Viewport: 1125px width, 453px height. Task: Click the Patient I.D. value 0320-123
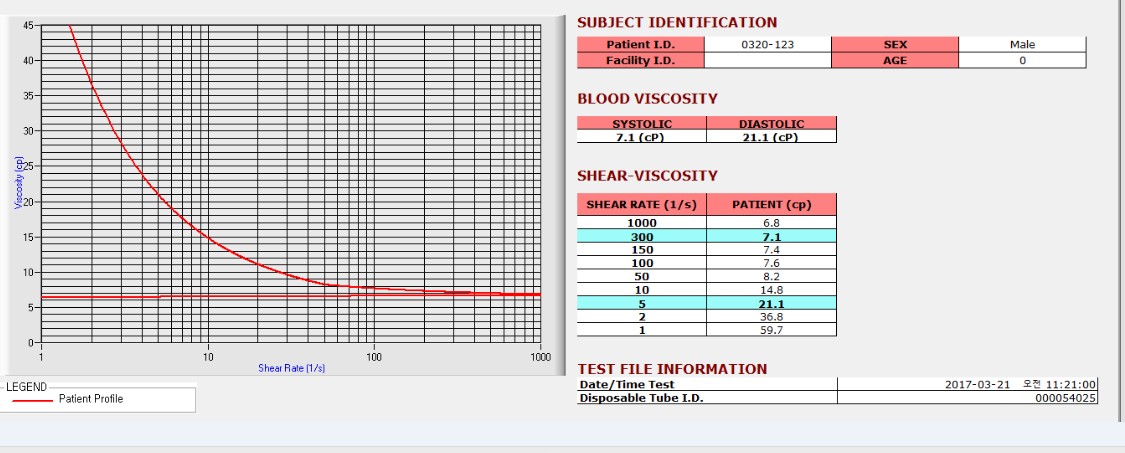coord(768,45)
